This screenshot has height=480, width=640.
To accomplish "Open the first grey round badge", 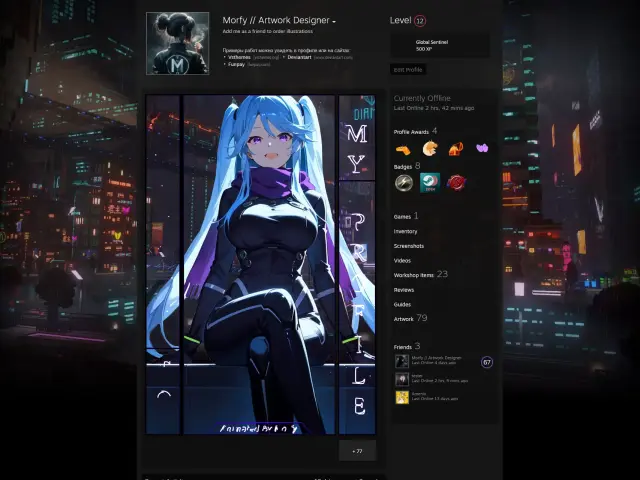I will coord(403,182).
